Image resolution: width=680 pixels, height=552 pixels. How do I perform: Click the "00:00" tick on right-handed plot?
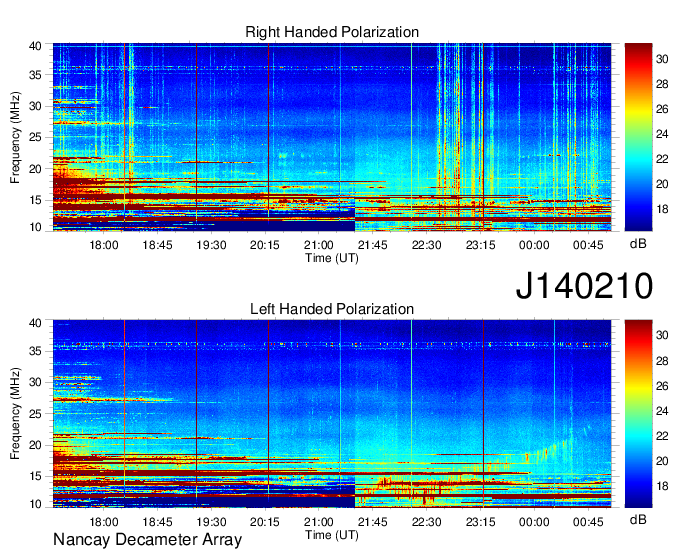[x=534, y=245]
